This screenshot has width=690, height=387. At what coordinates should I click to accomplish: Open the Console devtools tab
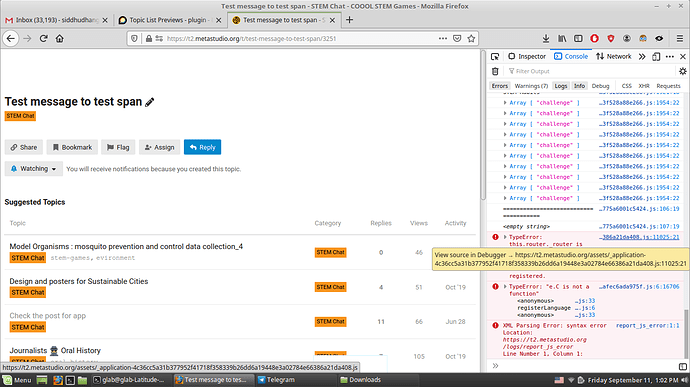coord(571,56)
